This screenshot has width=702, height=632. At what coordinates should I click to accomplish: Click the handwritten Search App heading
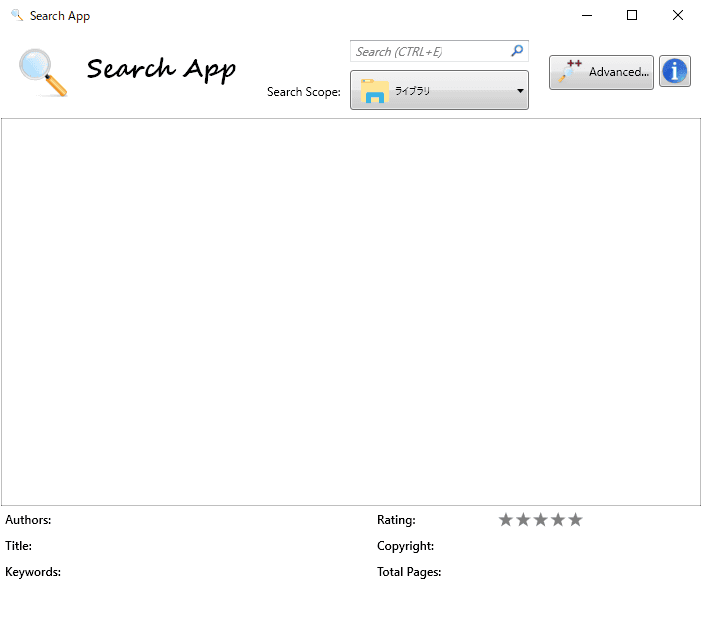pos(161,69)
